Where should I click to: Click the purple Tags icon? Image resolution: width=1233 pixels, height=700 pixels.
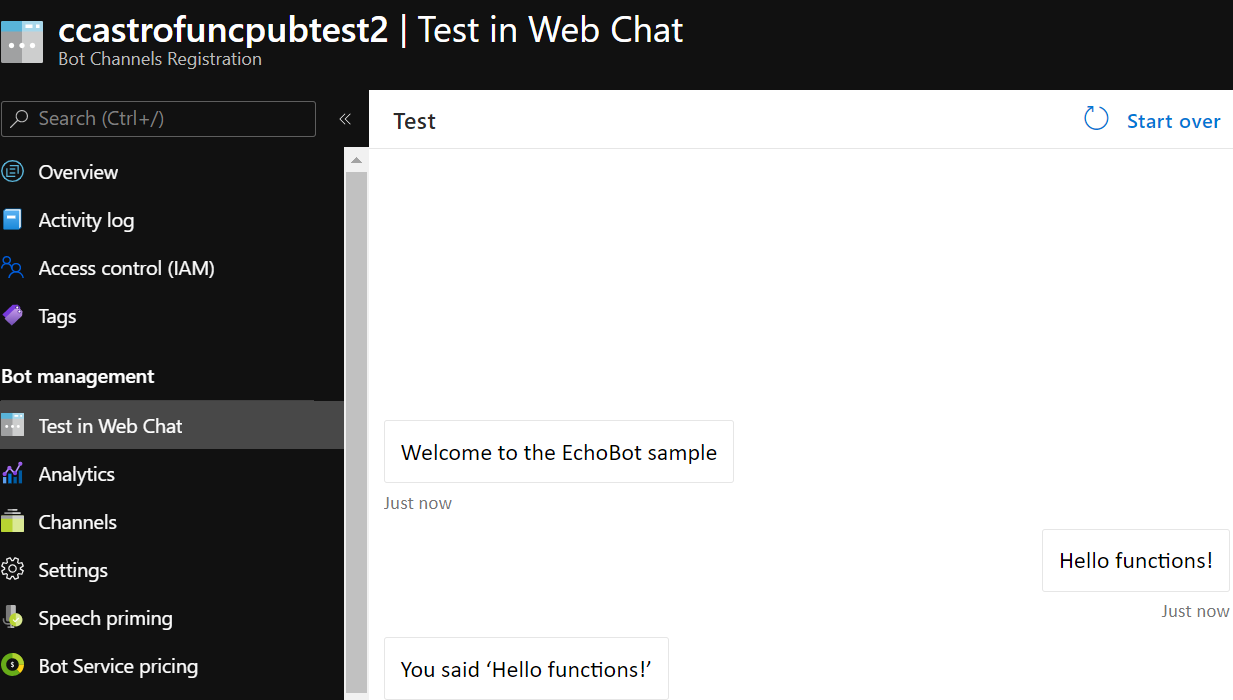[13, 316]
